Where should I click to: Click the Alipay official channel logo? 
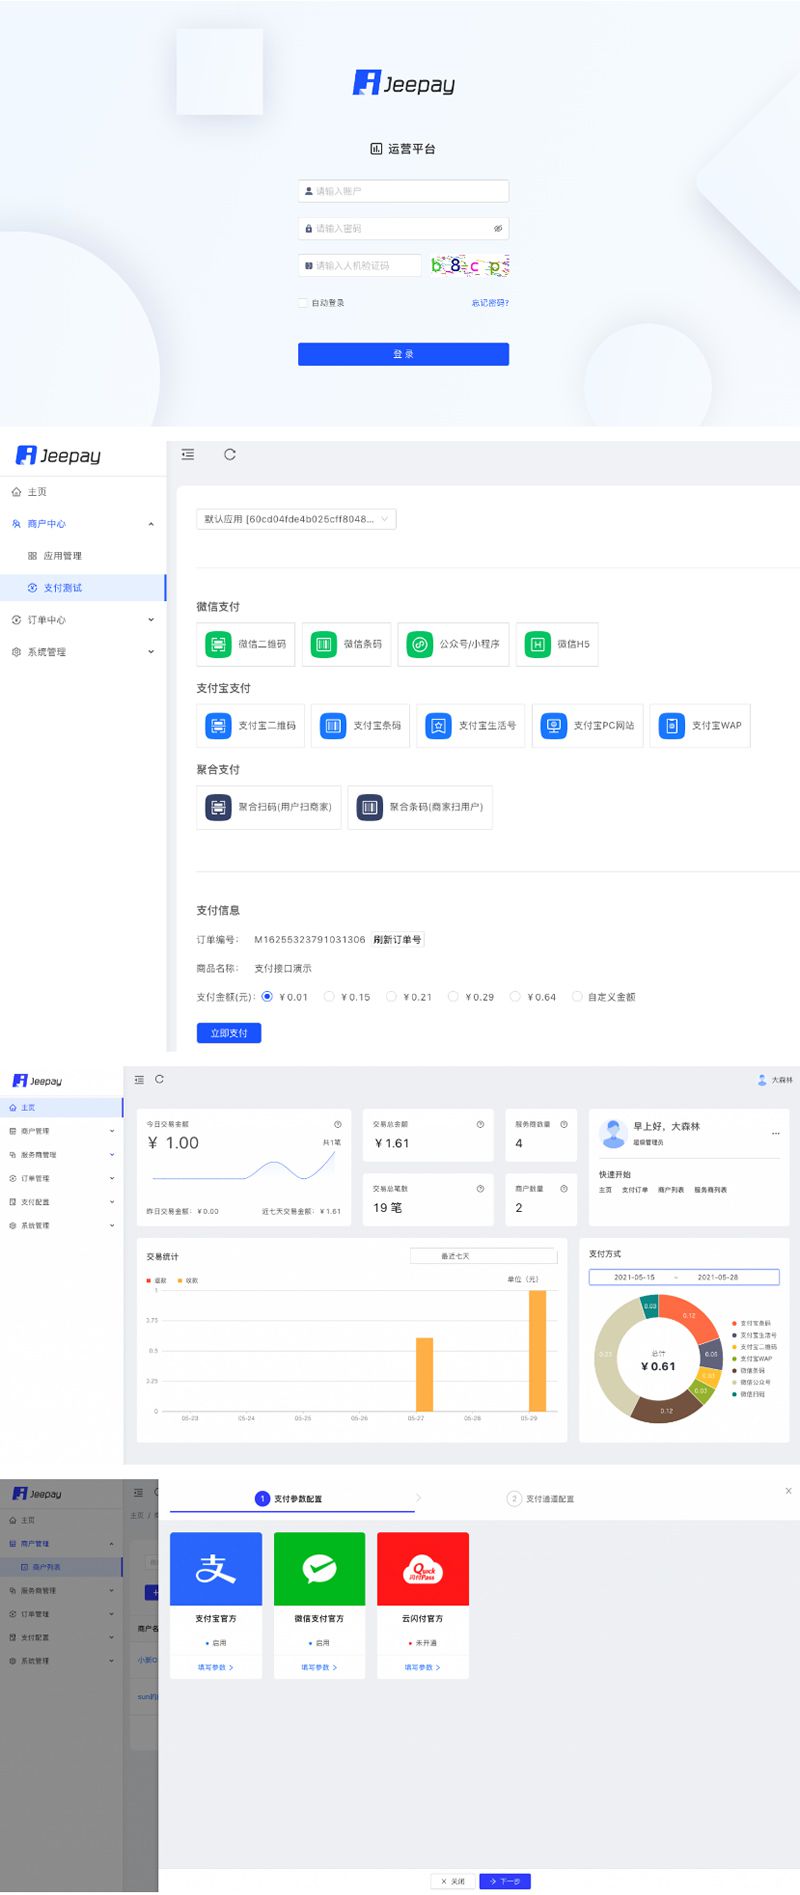coord(216,1568)
